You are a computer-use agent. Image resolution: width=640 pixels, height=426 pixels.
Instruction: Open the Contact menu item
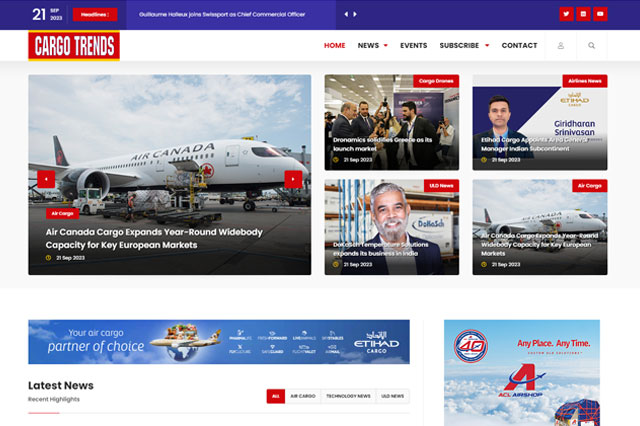click(519, 45)
